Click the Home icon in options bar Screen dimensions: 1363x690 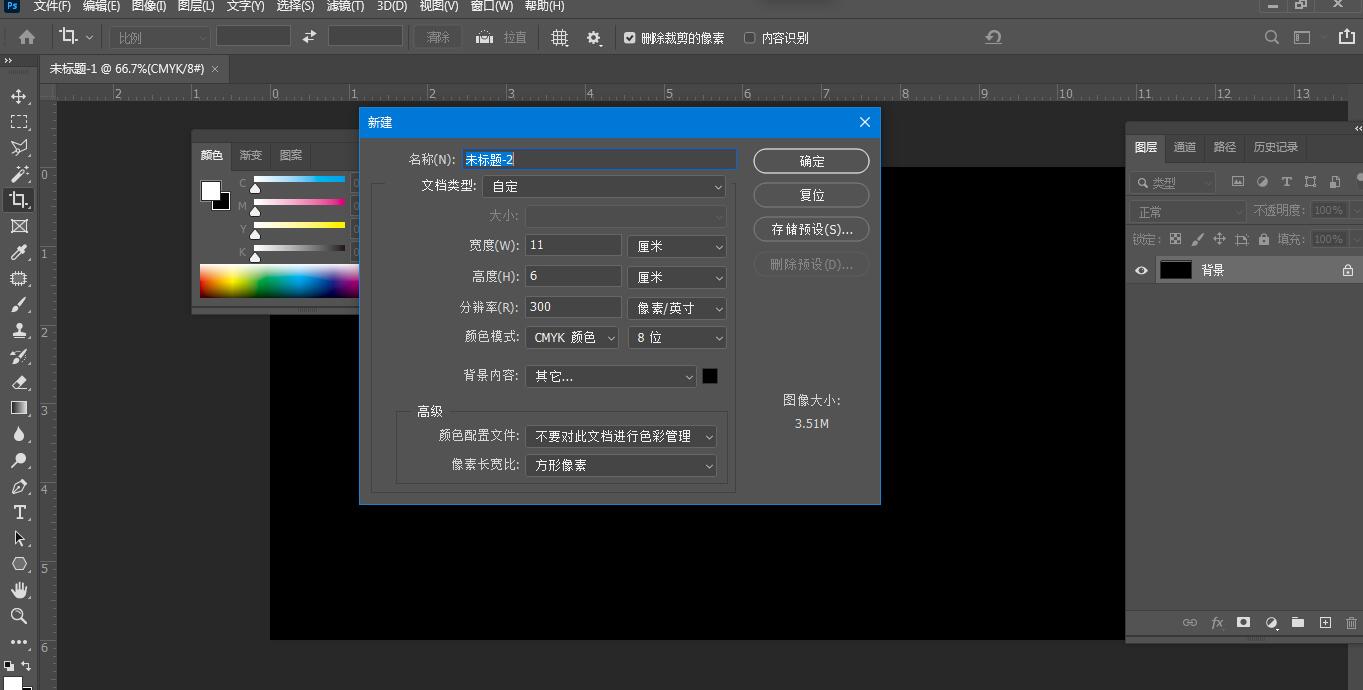(27, 37)
